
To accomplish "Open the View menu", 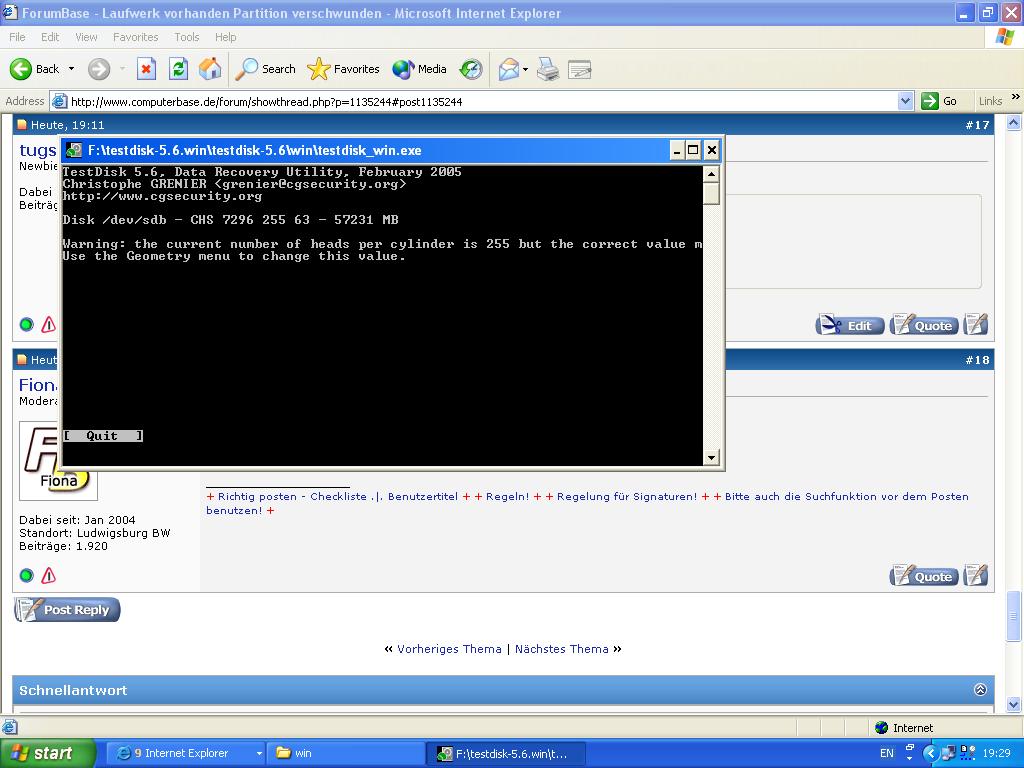I will coord(86,37).
